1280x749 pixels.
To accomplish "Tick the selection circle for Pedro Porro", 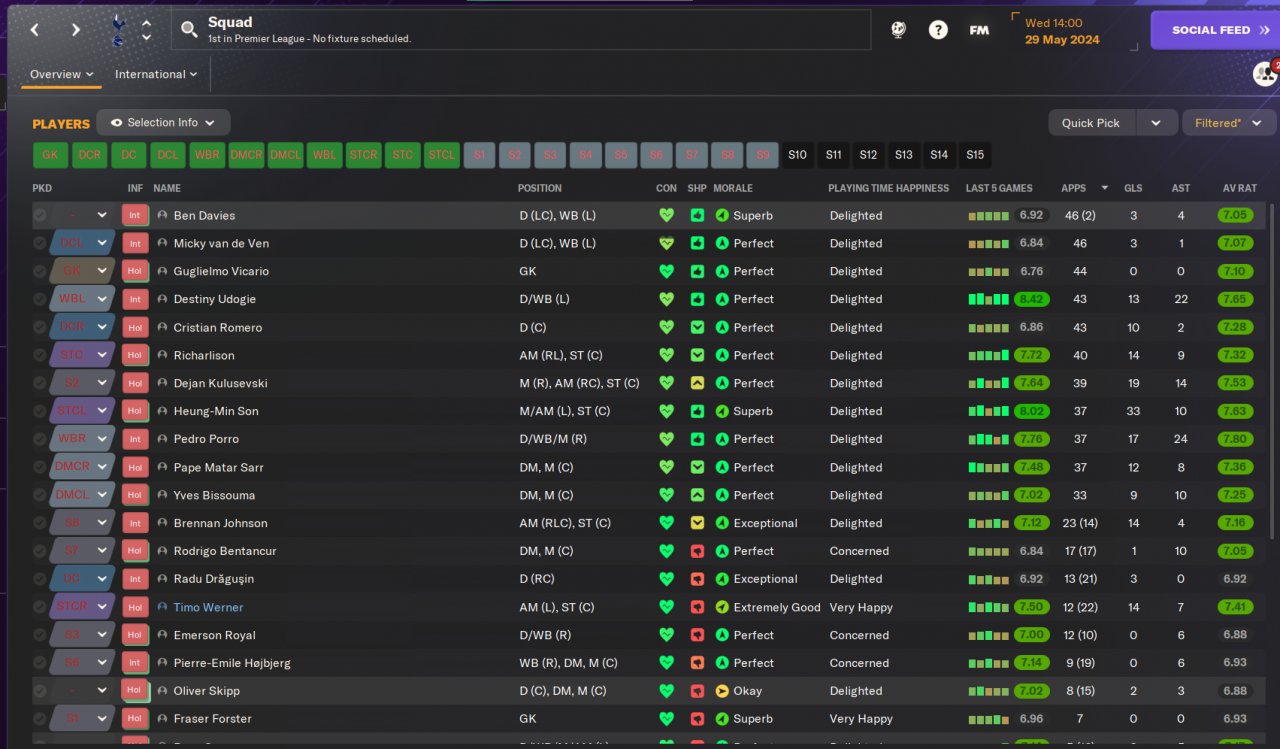I will pos(40,439).
